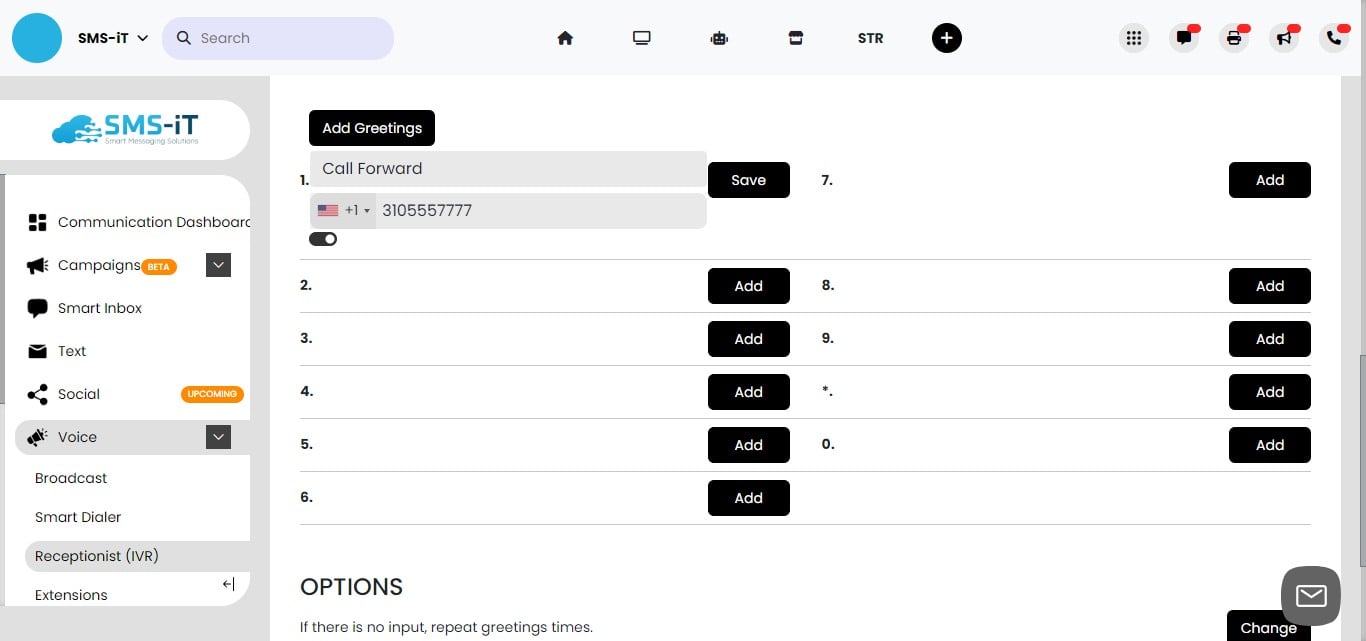Click the robot assistant icon in the top bar
The height and width of the screenshot is (641, 1366).
tap(719, 37)
